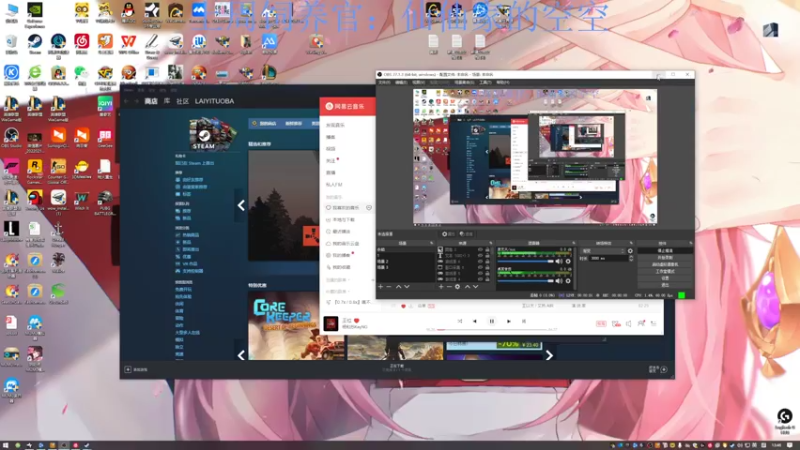This screenshot has width=800, height=450.
Task: Hide the image source in OBS
Action: point(480,249)
